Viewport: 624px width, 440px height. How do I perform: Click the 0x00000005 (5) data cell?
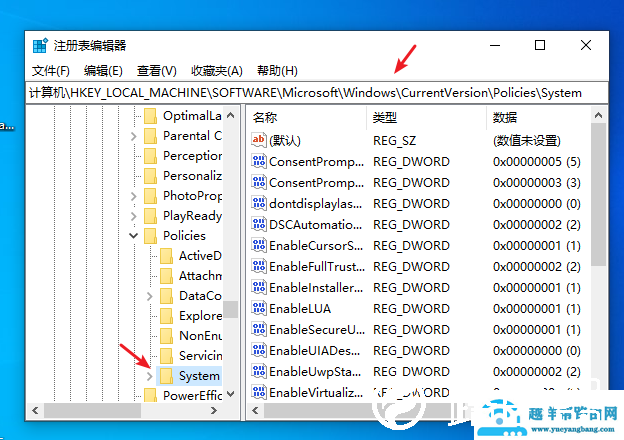(x=536, y=162)
